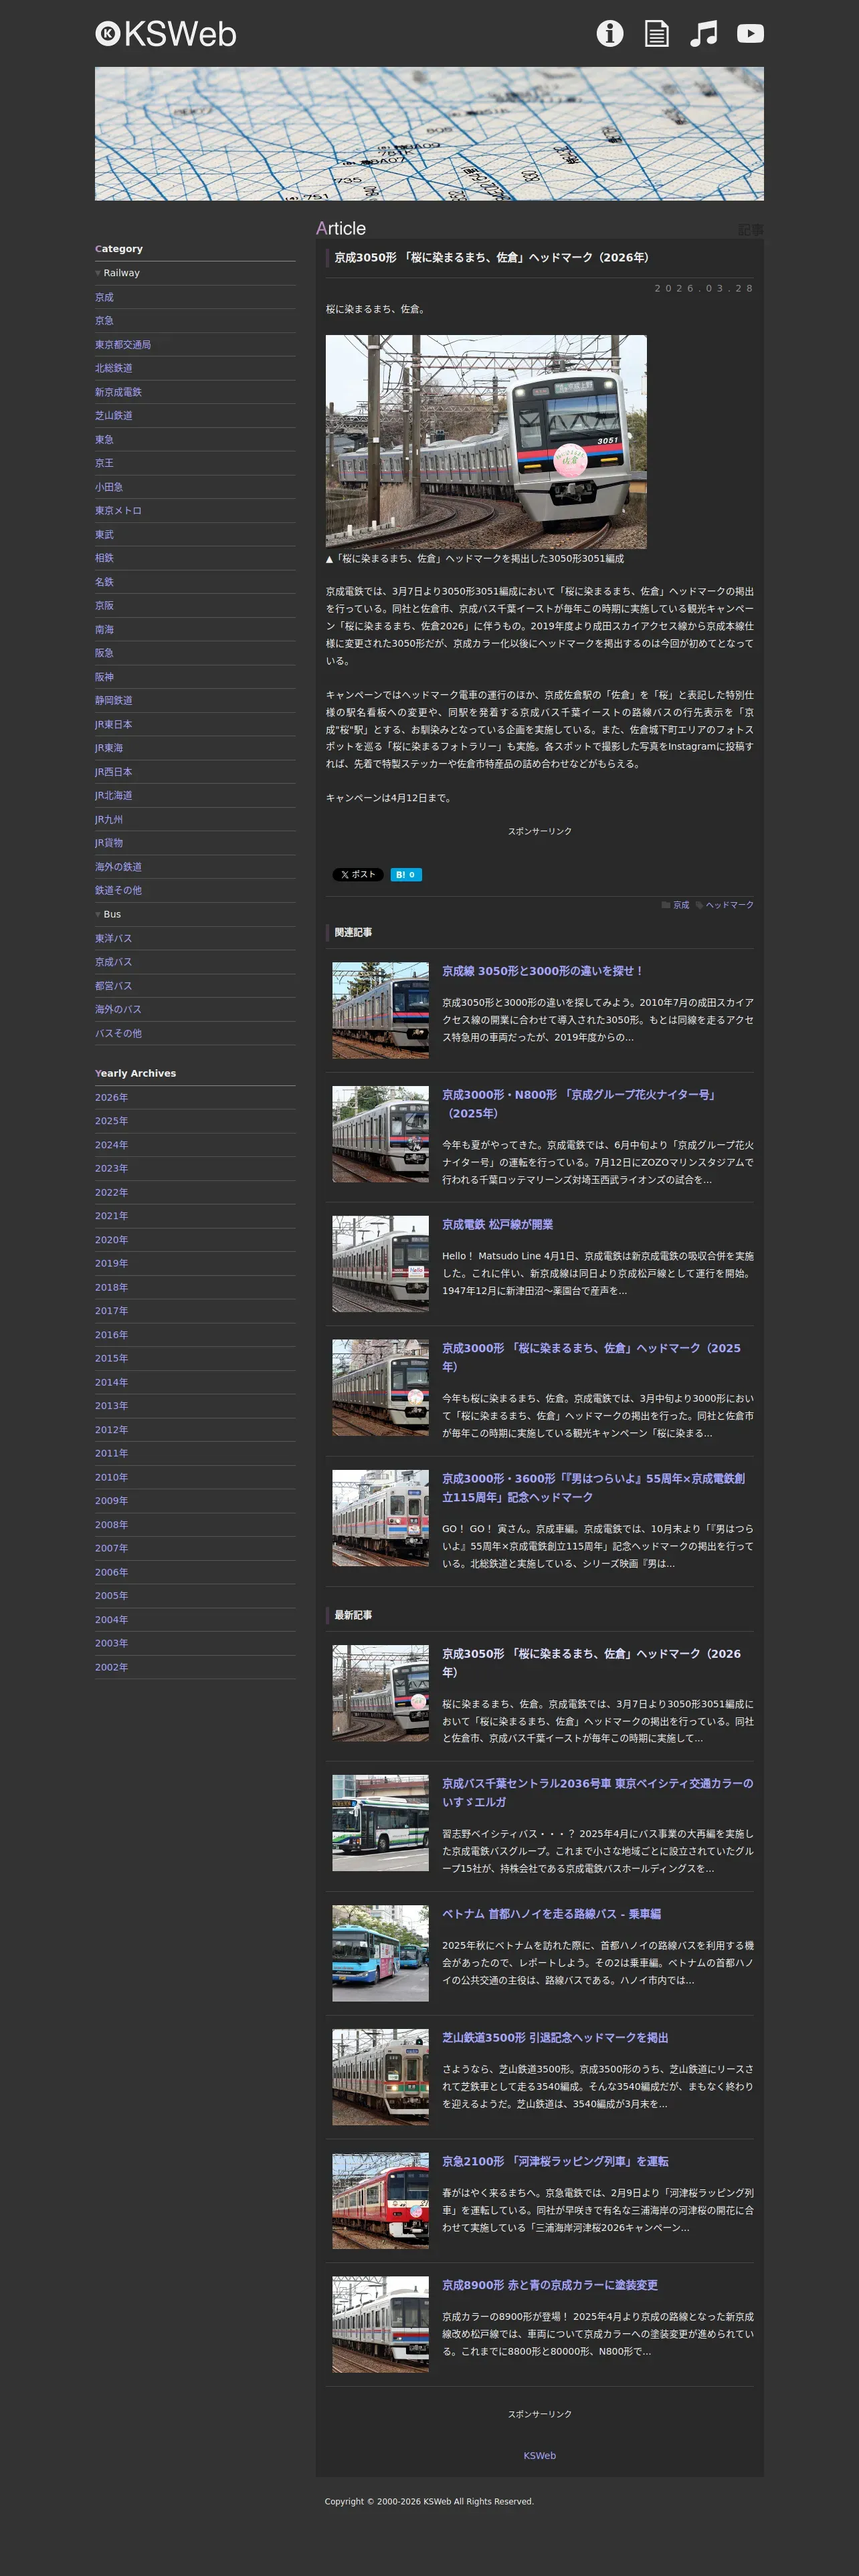Click the map banner image under the header

[x=429, y=134]
